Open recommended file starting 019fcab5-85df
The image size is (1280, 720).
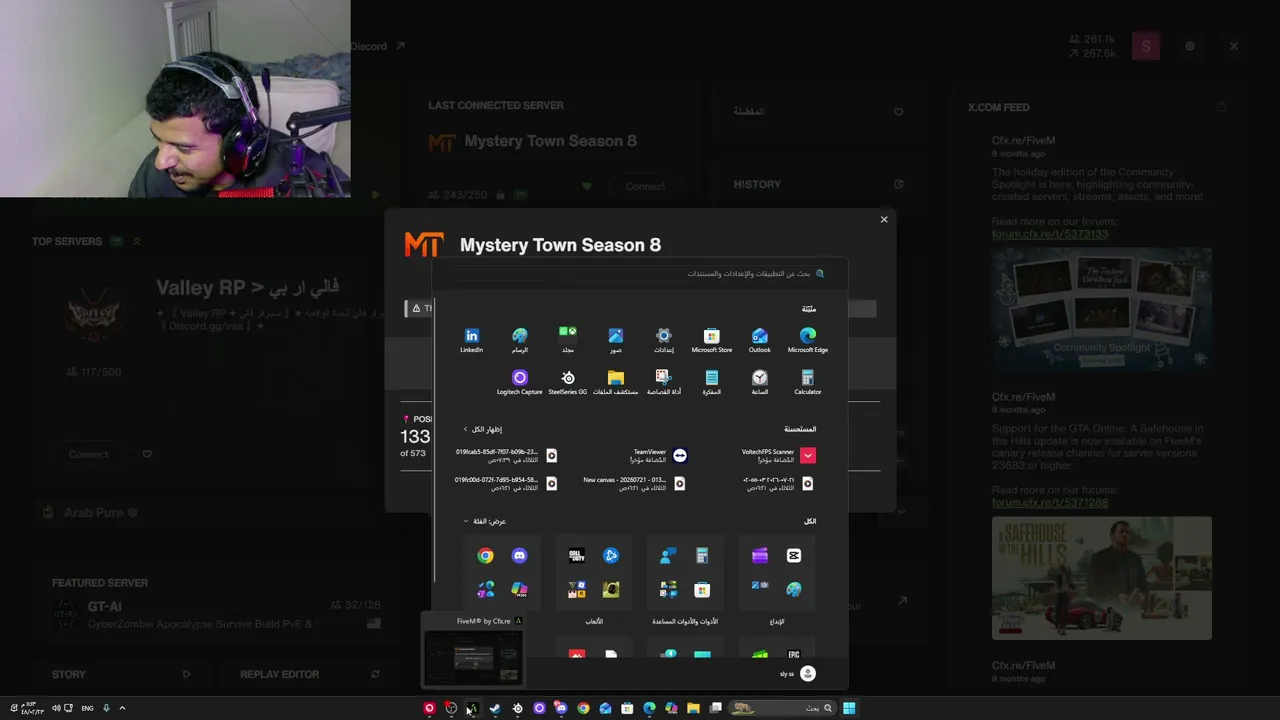click(506, 456)
